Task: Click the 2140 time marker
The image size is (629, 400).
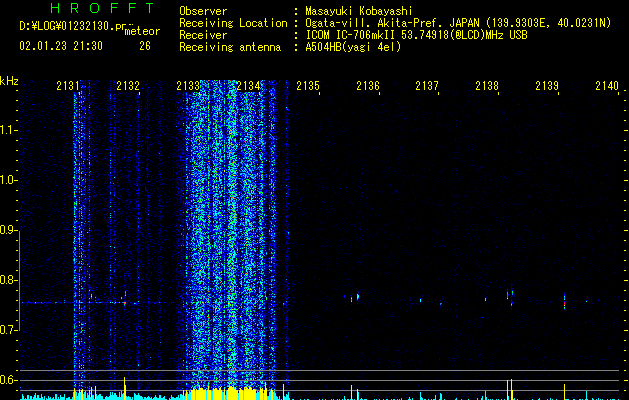Action: pos(607,86)
